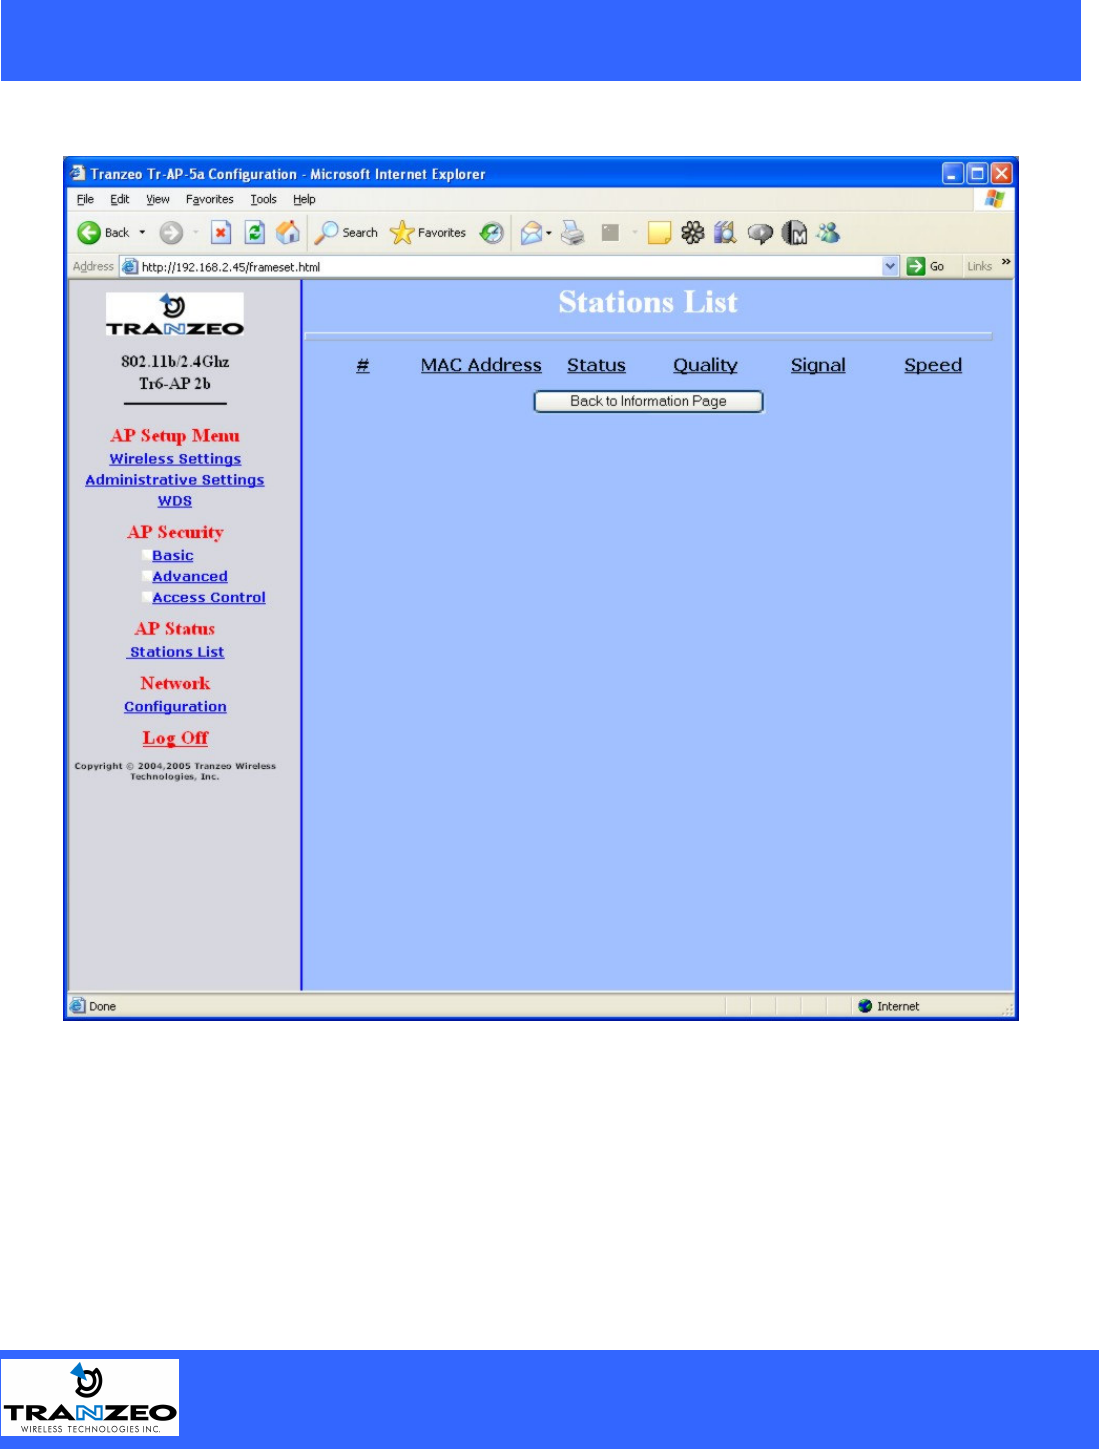Click the red Stop loading icon
The height and width of the screenshot is (1449, 1099).
221,233
